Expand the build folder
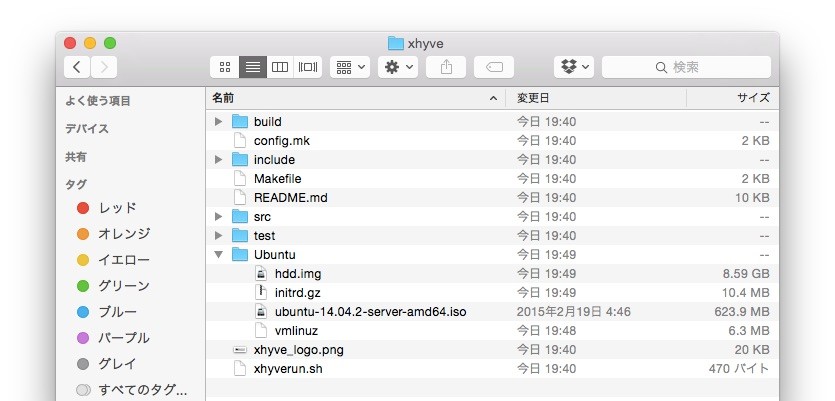Image resolution: width=835 pixels, height=401 pixels. (x=218, y=122)
